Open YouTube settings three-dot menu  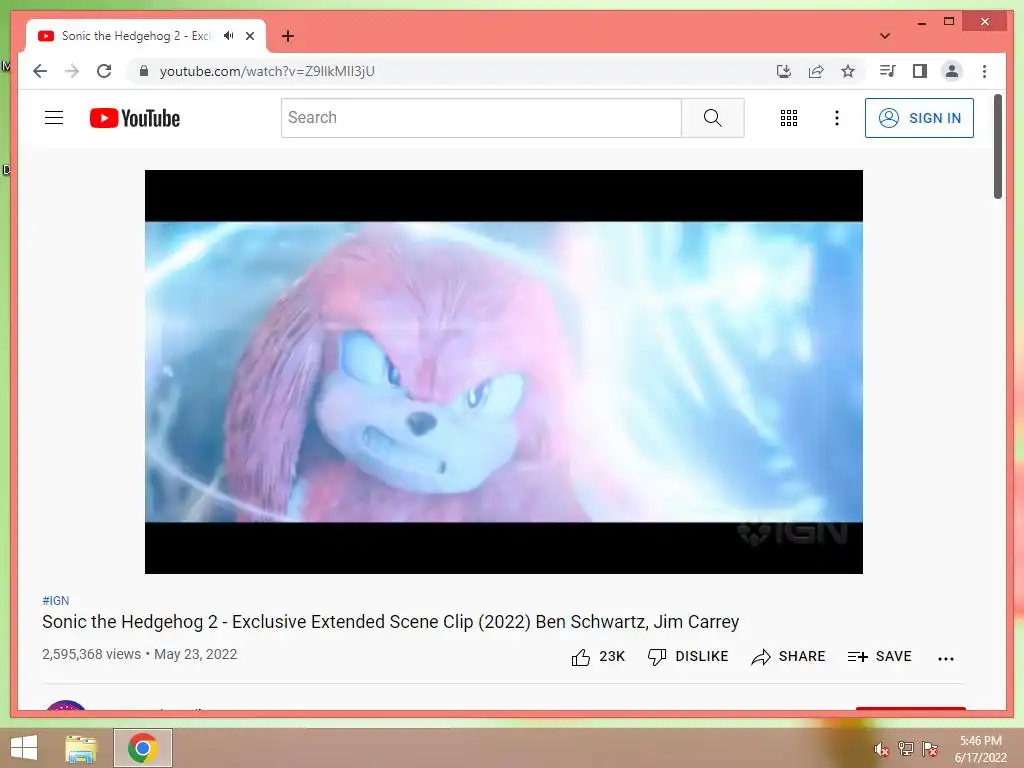pyautogui.click(x=837, y=118)
